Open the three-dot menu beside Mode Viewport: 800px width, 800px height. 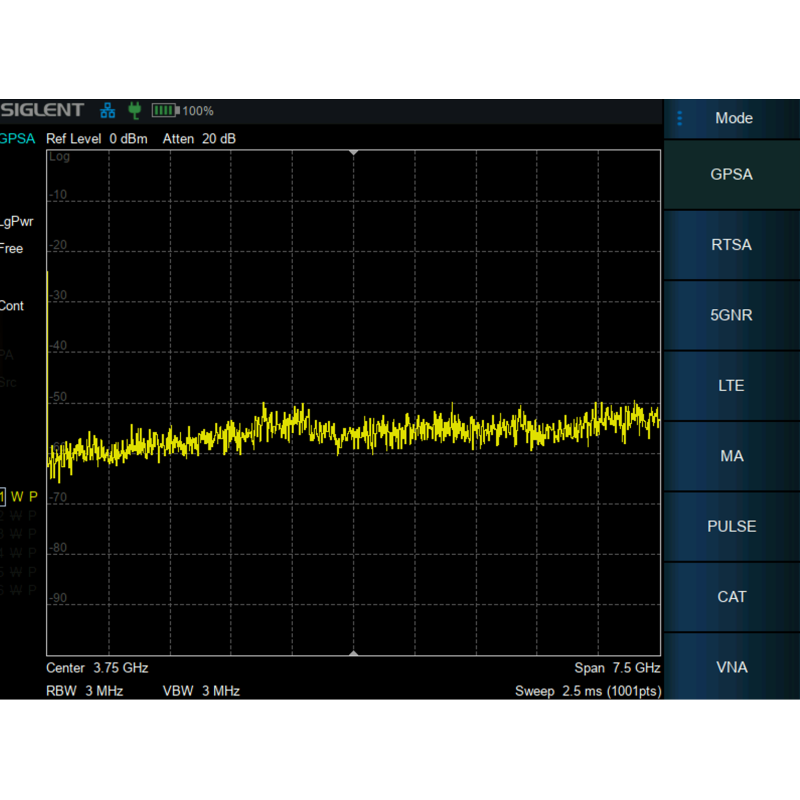point(680,118)
